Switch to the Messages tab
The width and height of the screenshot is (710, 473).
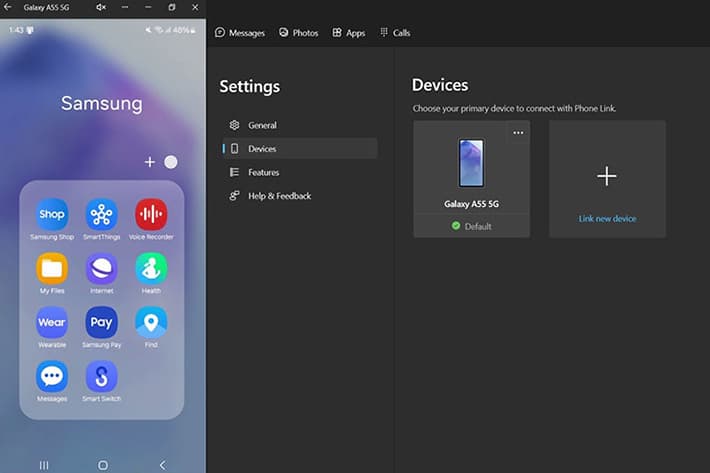(240, 33)
